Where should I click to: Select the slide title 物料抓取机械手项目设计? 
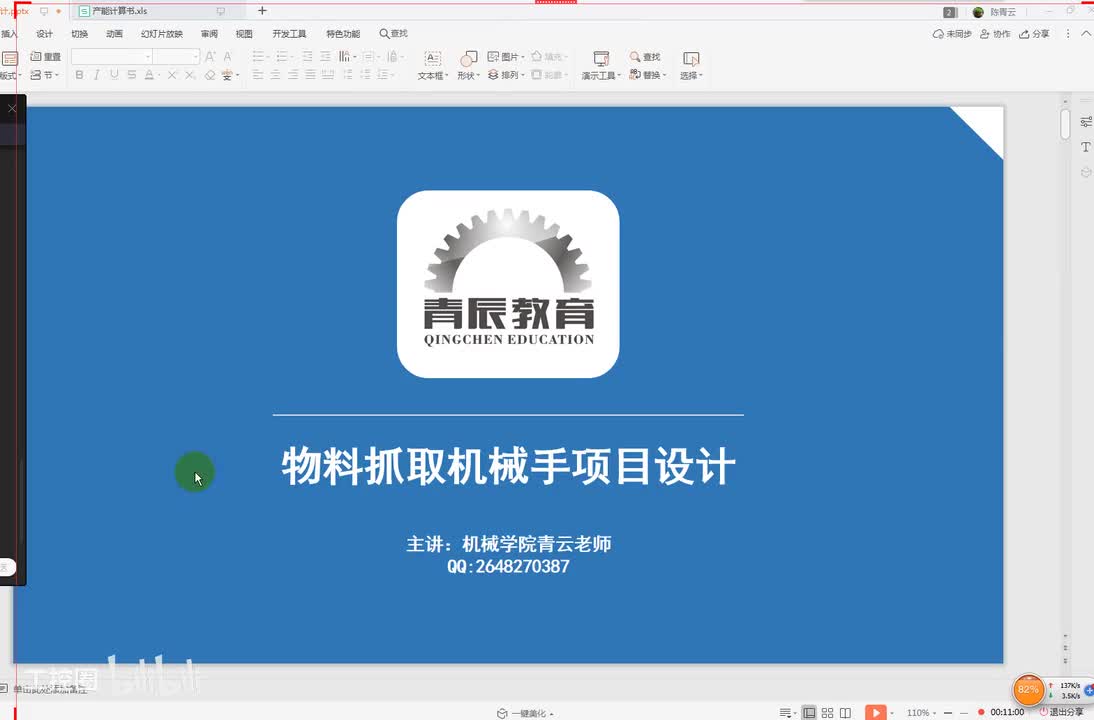508,466
